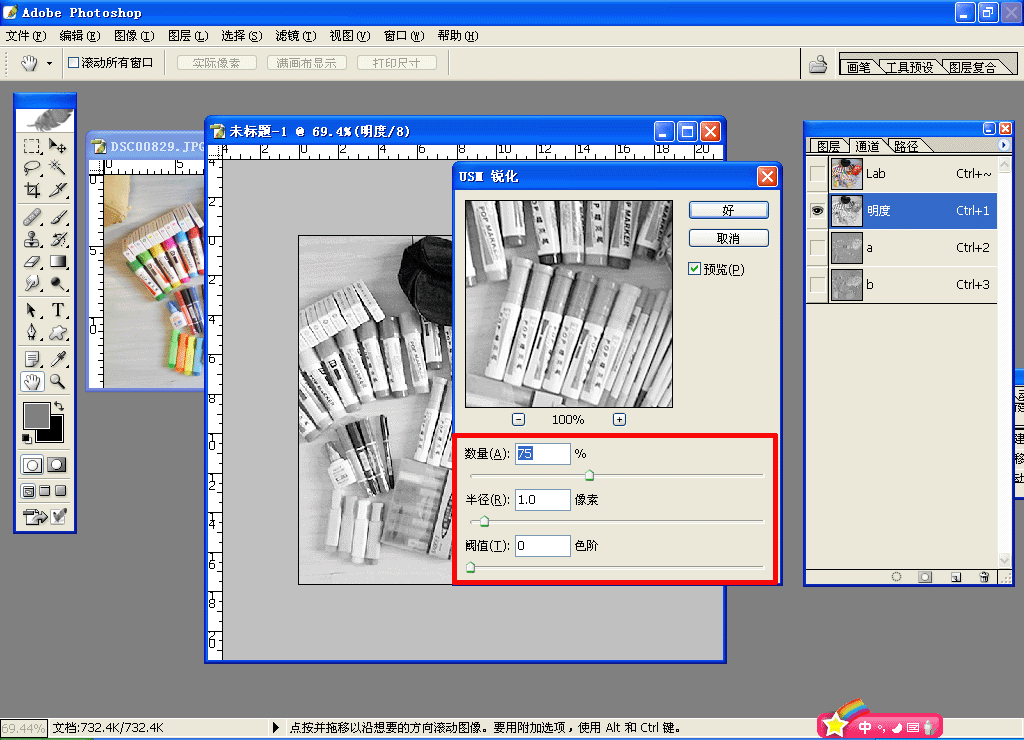Image resolution: width=1024 pixels, height=740 pixels.
Task: Select the Crop tool
Action: [32, 189]
